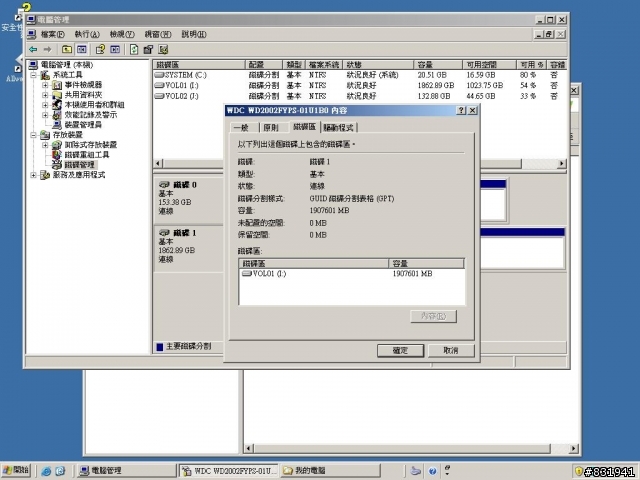Click the blue help icon in the taskbar
This screenshot has height=480, width=640.
pos(432,471)
